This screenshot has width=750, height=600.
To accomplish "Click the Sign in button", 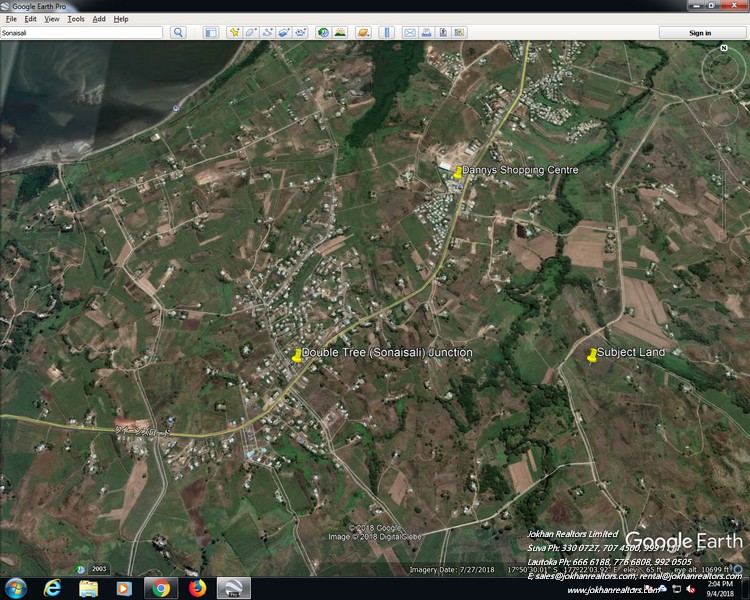I will coord(701,33).
